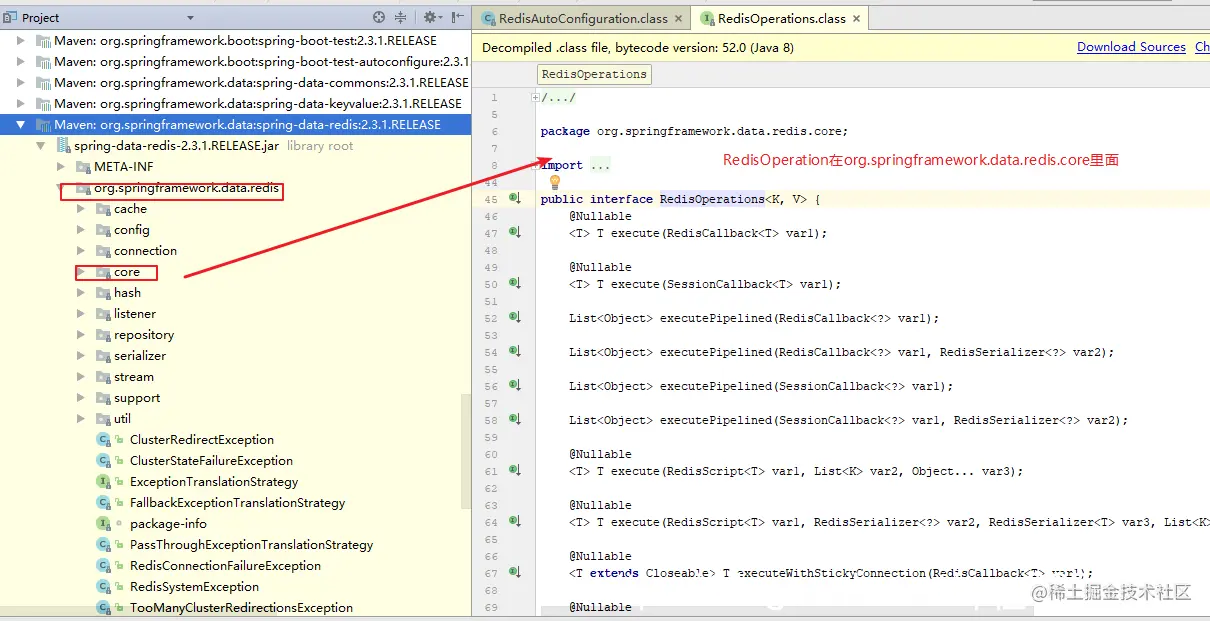This screenshot has width=1210, height=621.
Task: Click implemented gutter icon on line 54
Action: point(515,351)
